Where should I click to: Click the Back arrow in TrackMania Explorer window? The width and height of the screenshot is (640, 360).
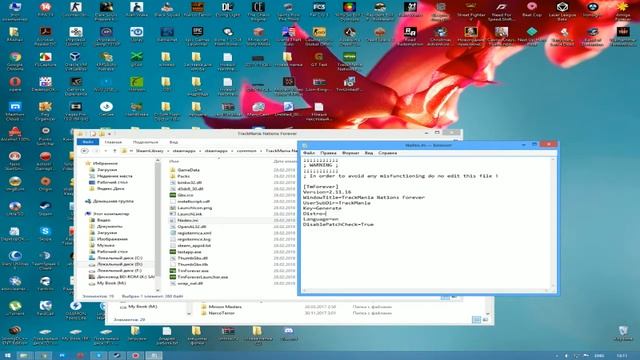(84, 151)
